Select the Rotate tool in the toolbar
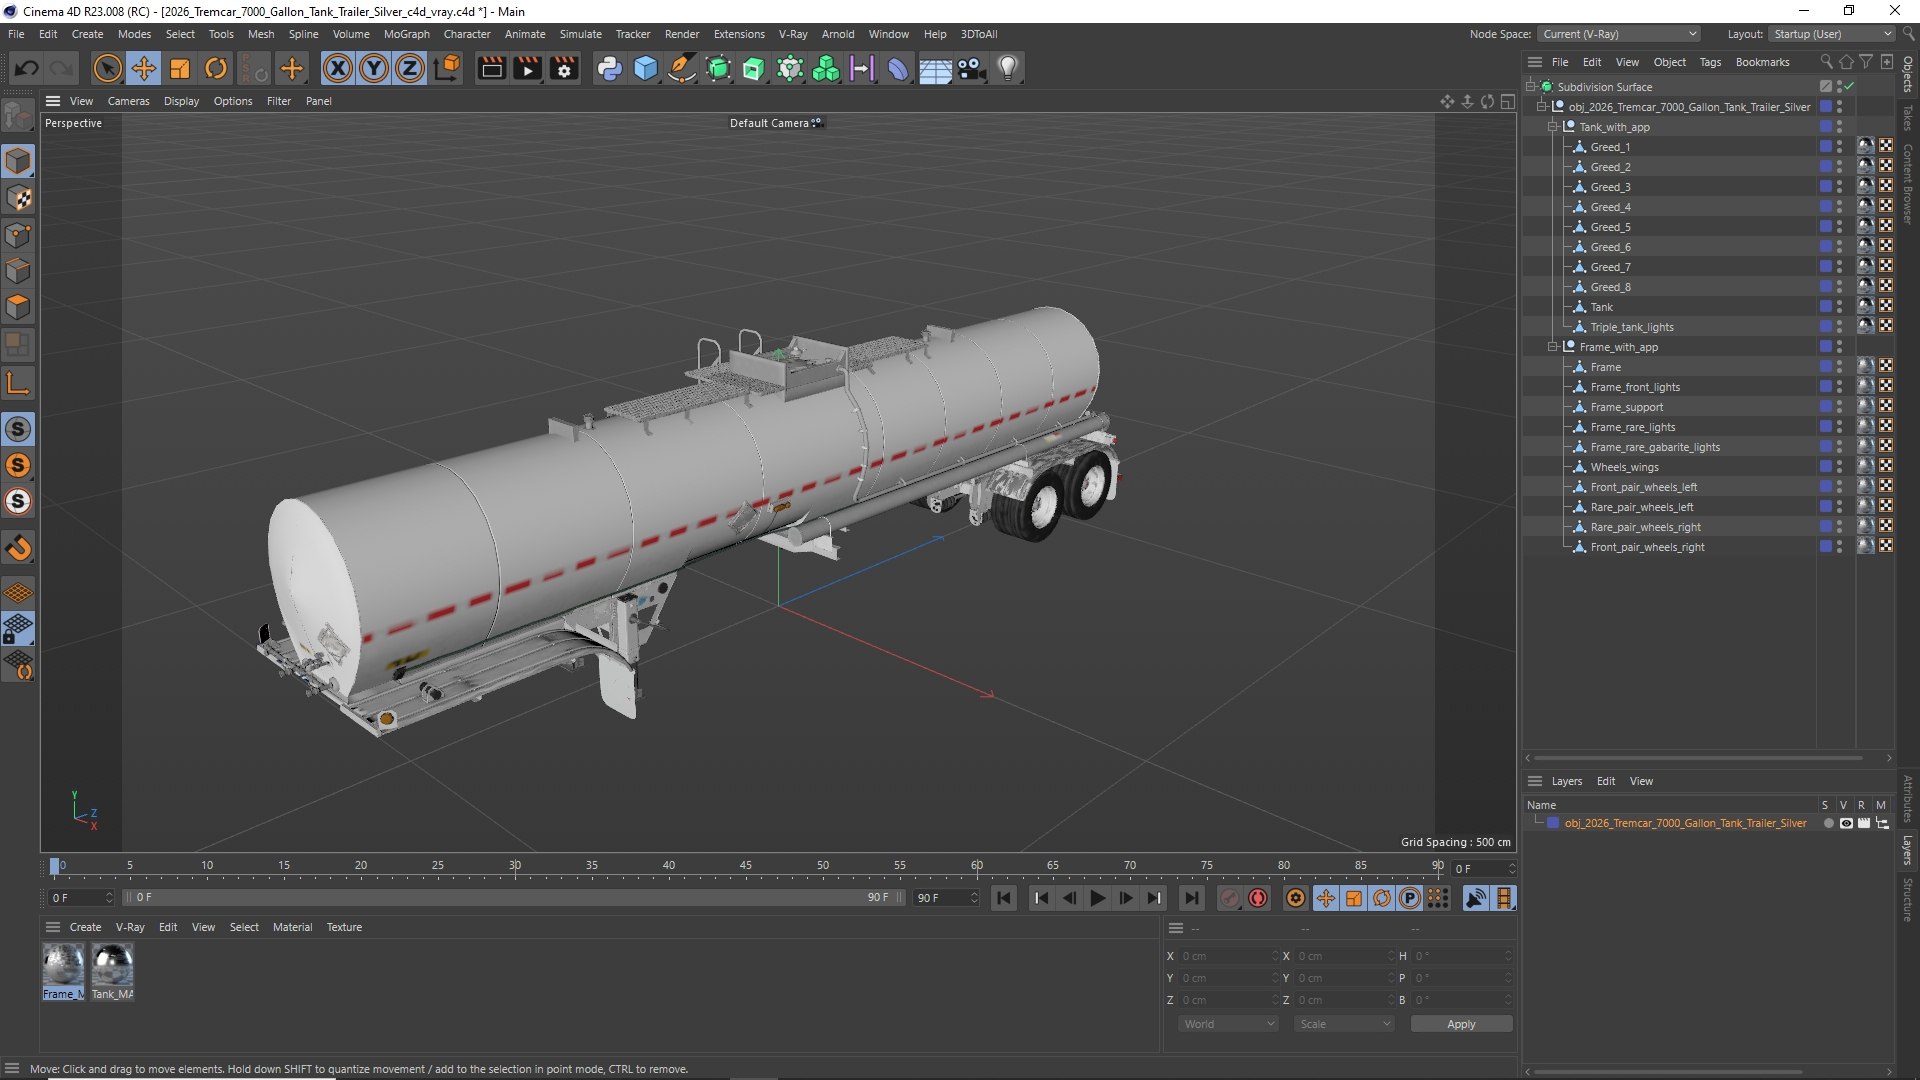The image size is (1920, 1080). (x=216, y=68)
